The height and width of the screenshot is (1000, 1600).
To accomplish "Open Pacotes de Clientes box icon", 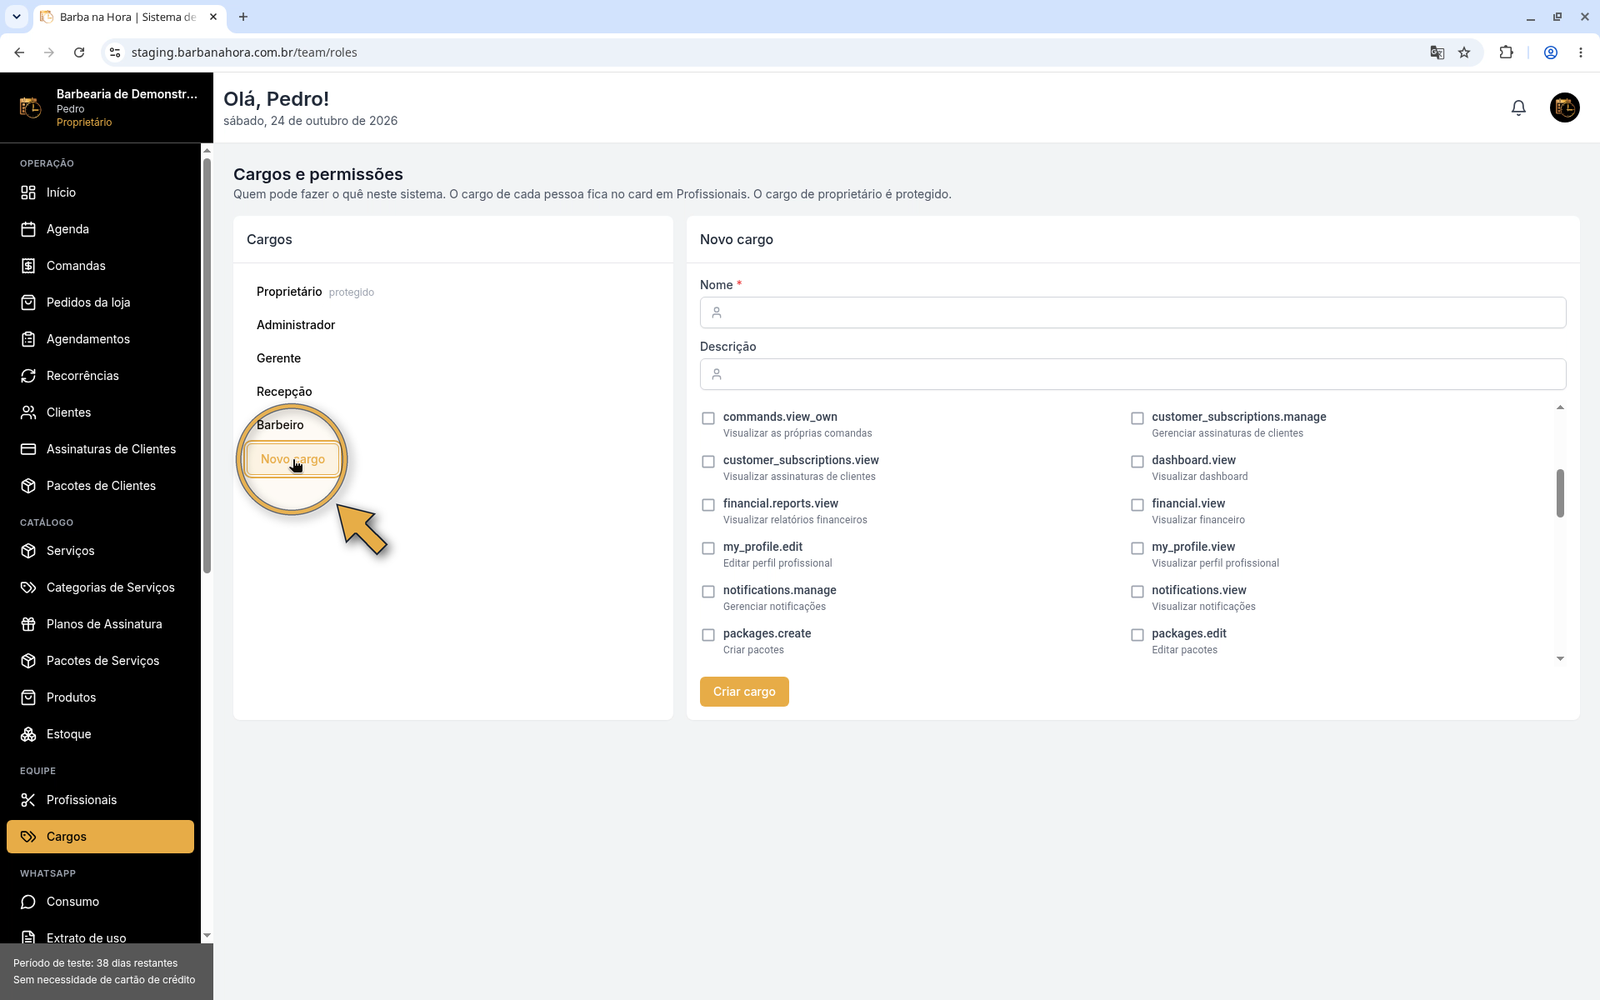I will tap(28, 486).
